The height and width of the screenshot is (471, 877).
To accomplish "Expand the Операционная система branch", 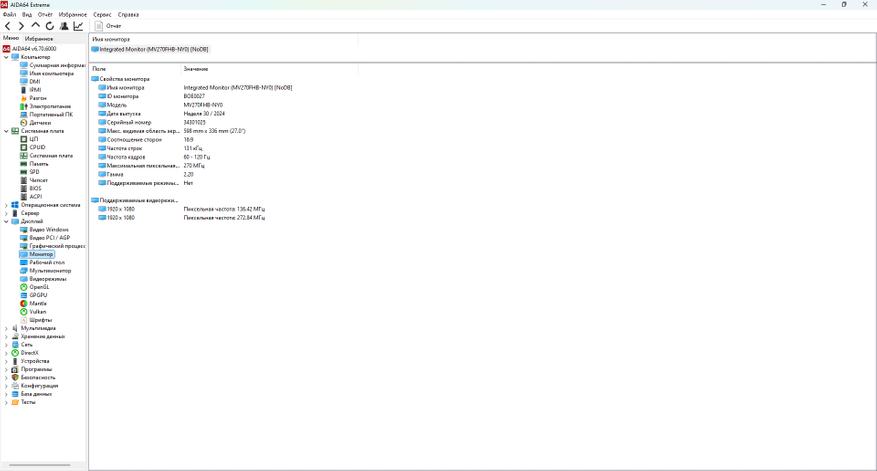I will (x=6, y=205).
